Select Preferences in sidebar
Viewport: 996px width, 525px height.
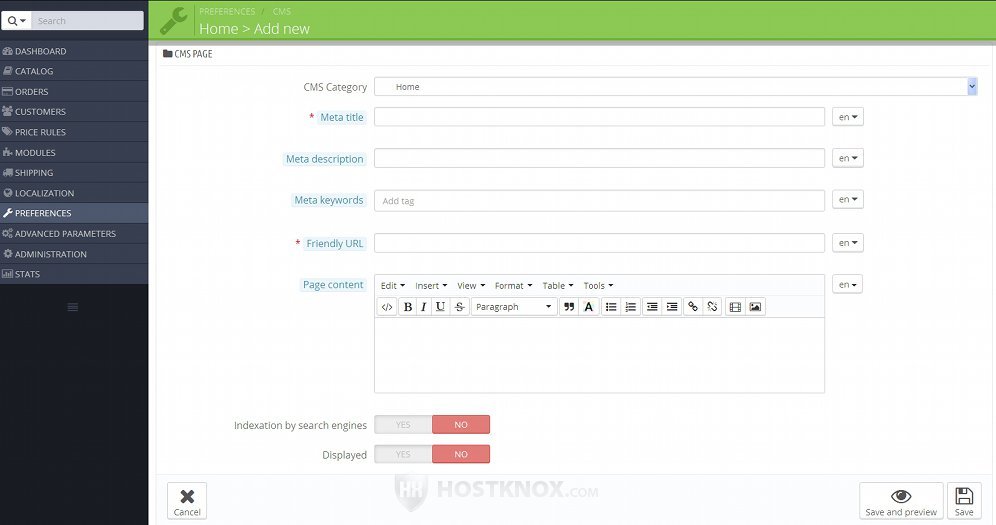[74, 213]
